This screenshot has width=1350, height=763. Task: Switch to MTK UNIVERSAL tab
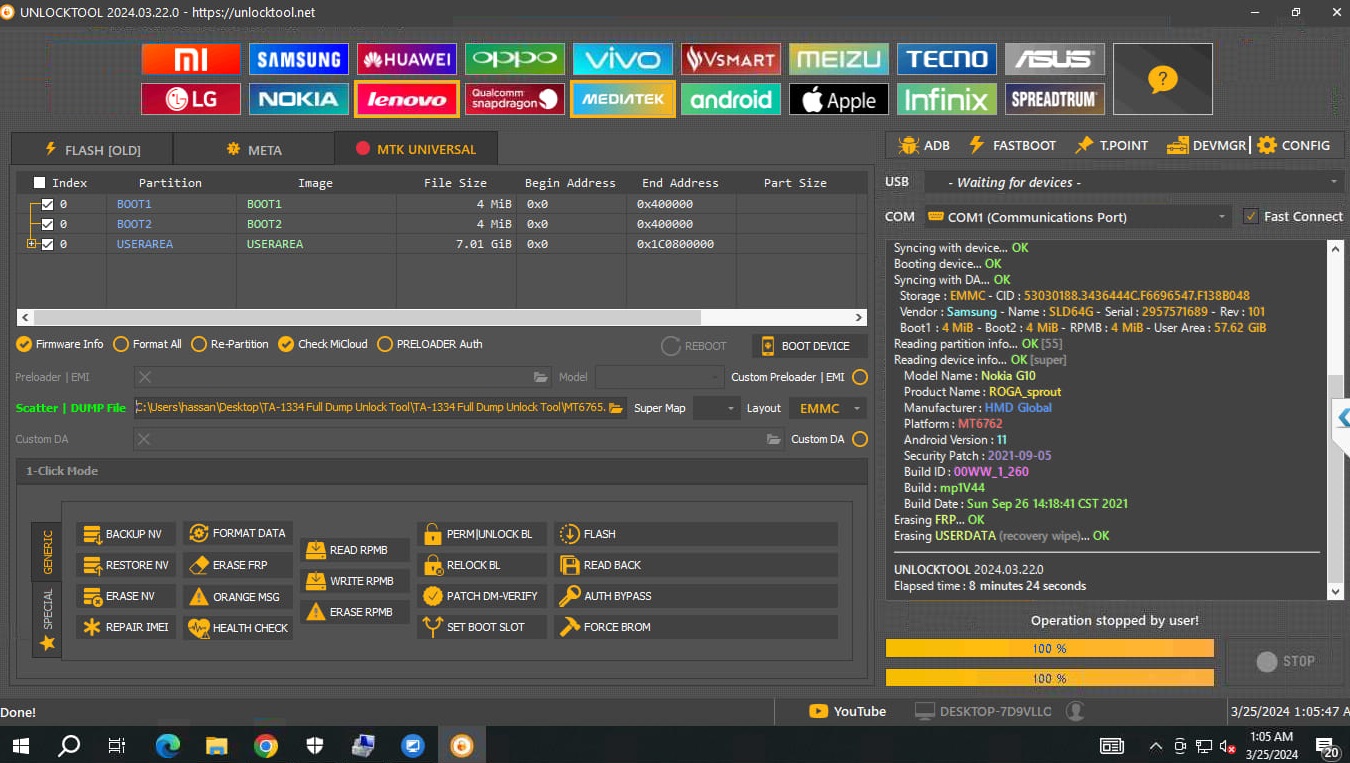pyautogui.click(x=416, y=149)
